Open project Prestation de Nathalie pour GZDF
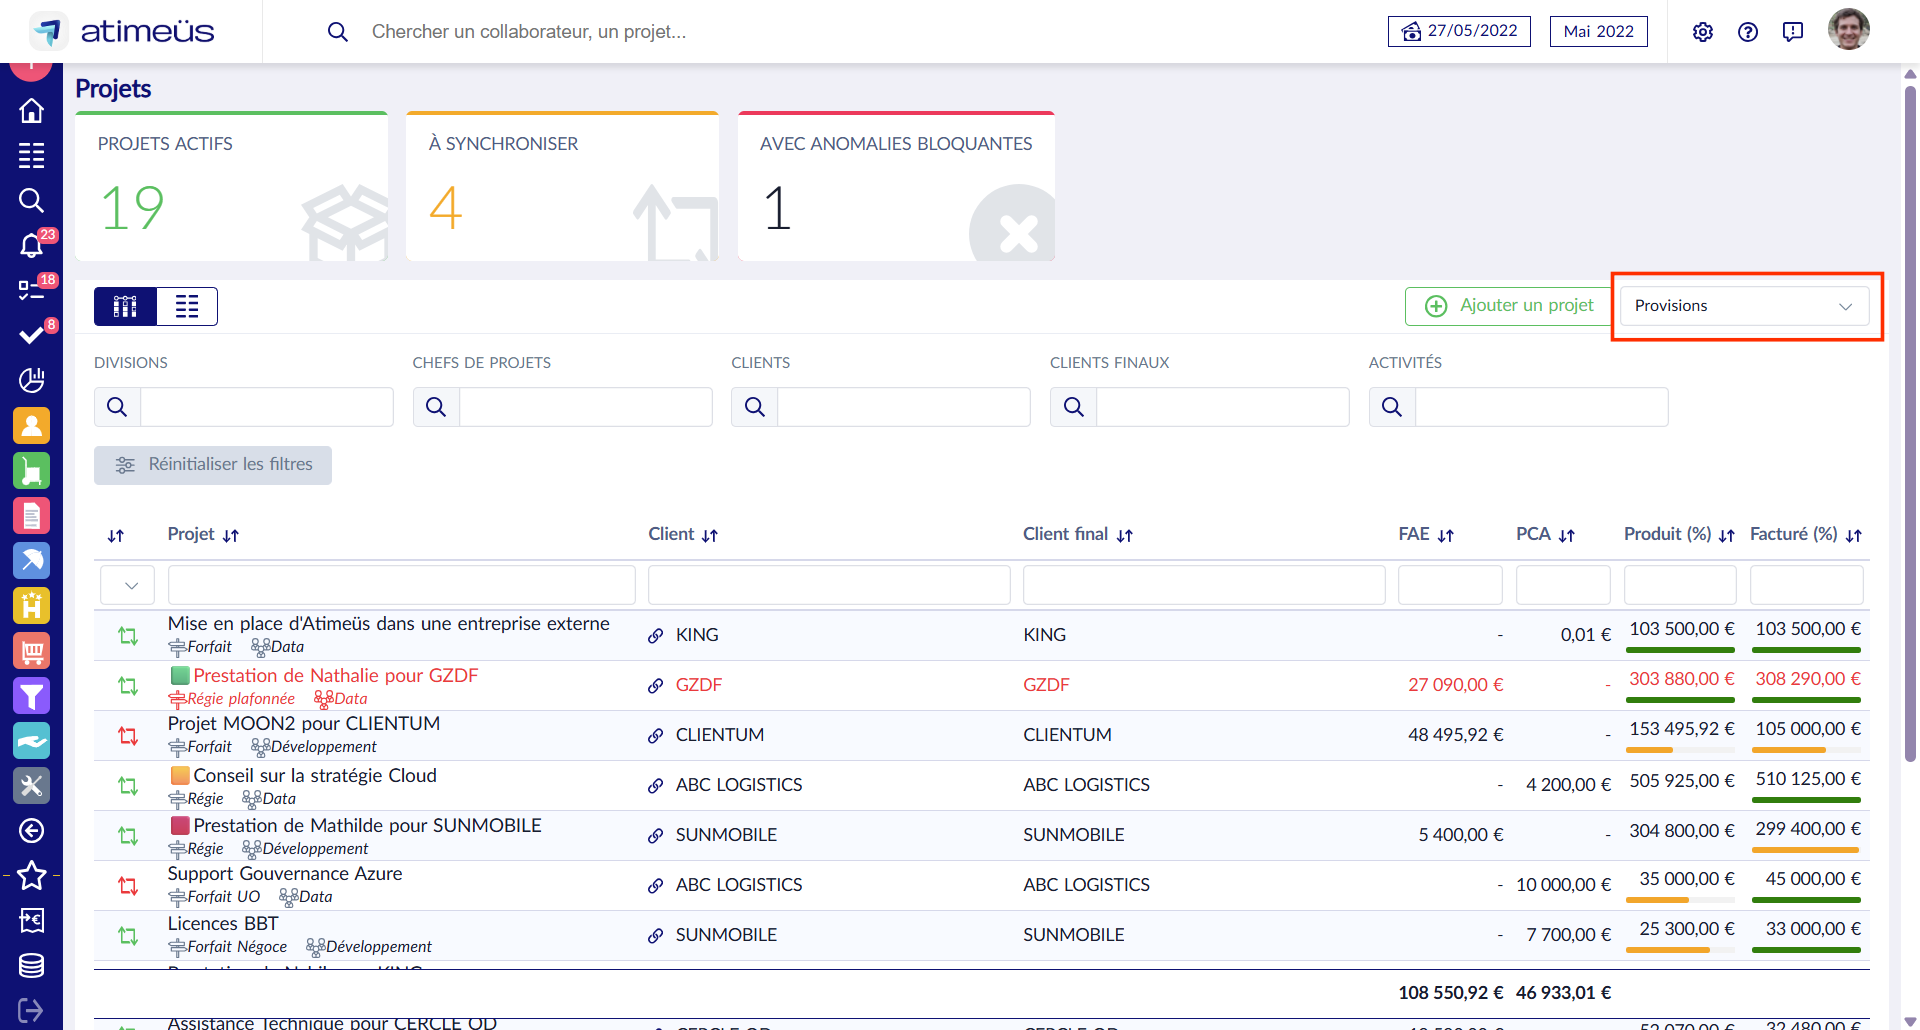 336,675
